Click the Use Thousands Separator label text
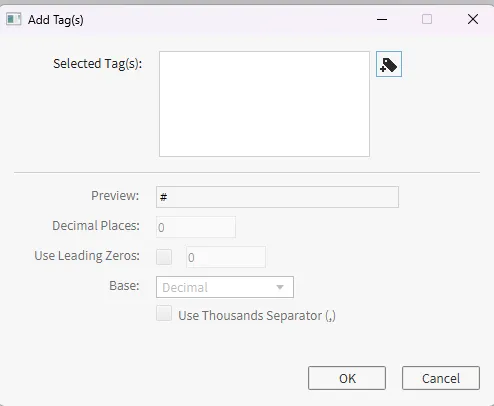The height and width of the screenshot is (406, 494). (257, 316)
